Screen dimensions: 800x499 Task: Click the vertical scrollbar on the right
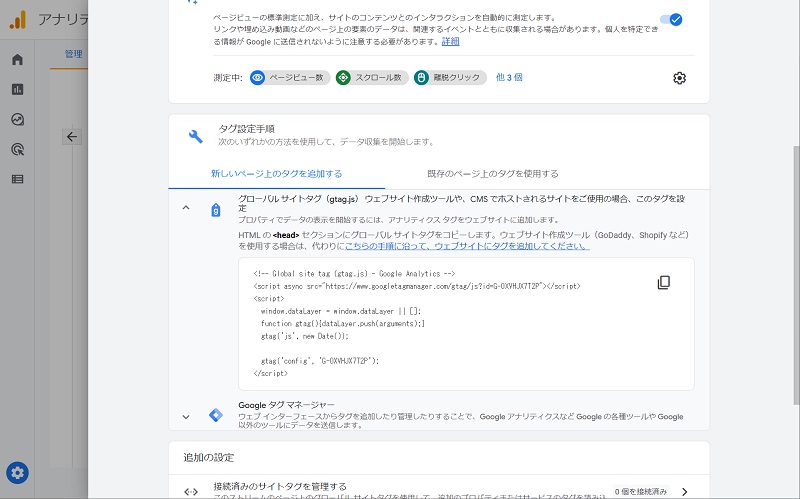pyautogui.click(x=796, y=276)
